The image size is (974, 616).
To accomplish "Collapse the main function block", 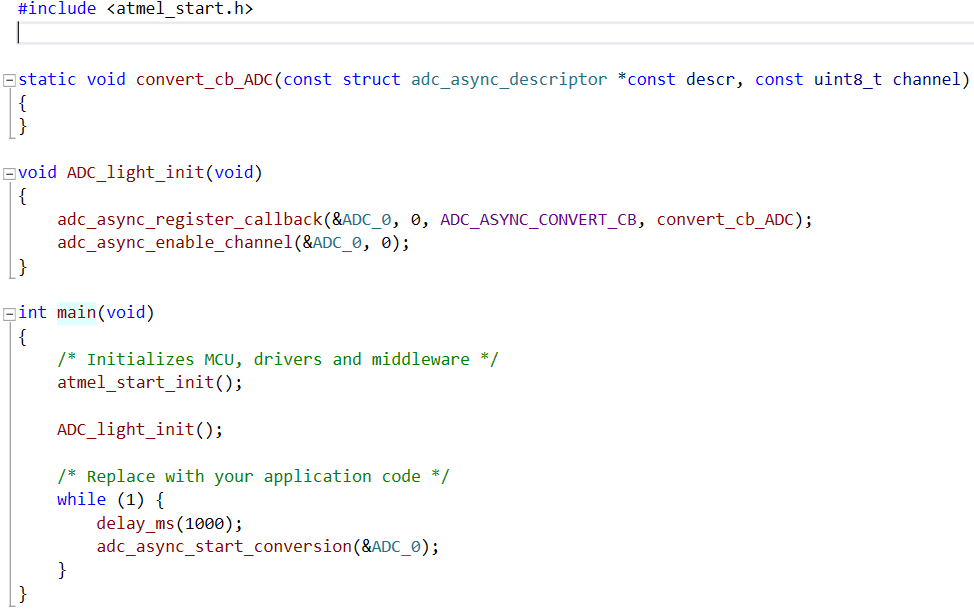I will tap(8, 312).
